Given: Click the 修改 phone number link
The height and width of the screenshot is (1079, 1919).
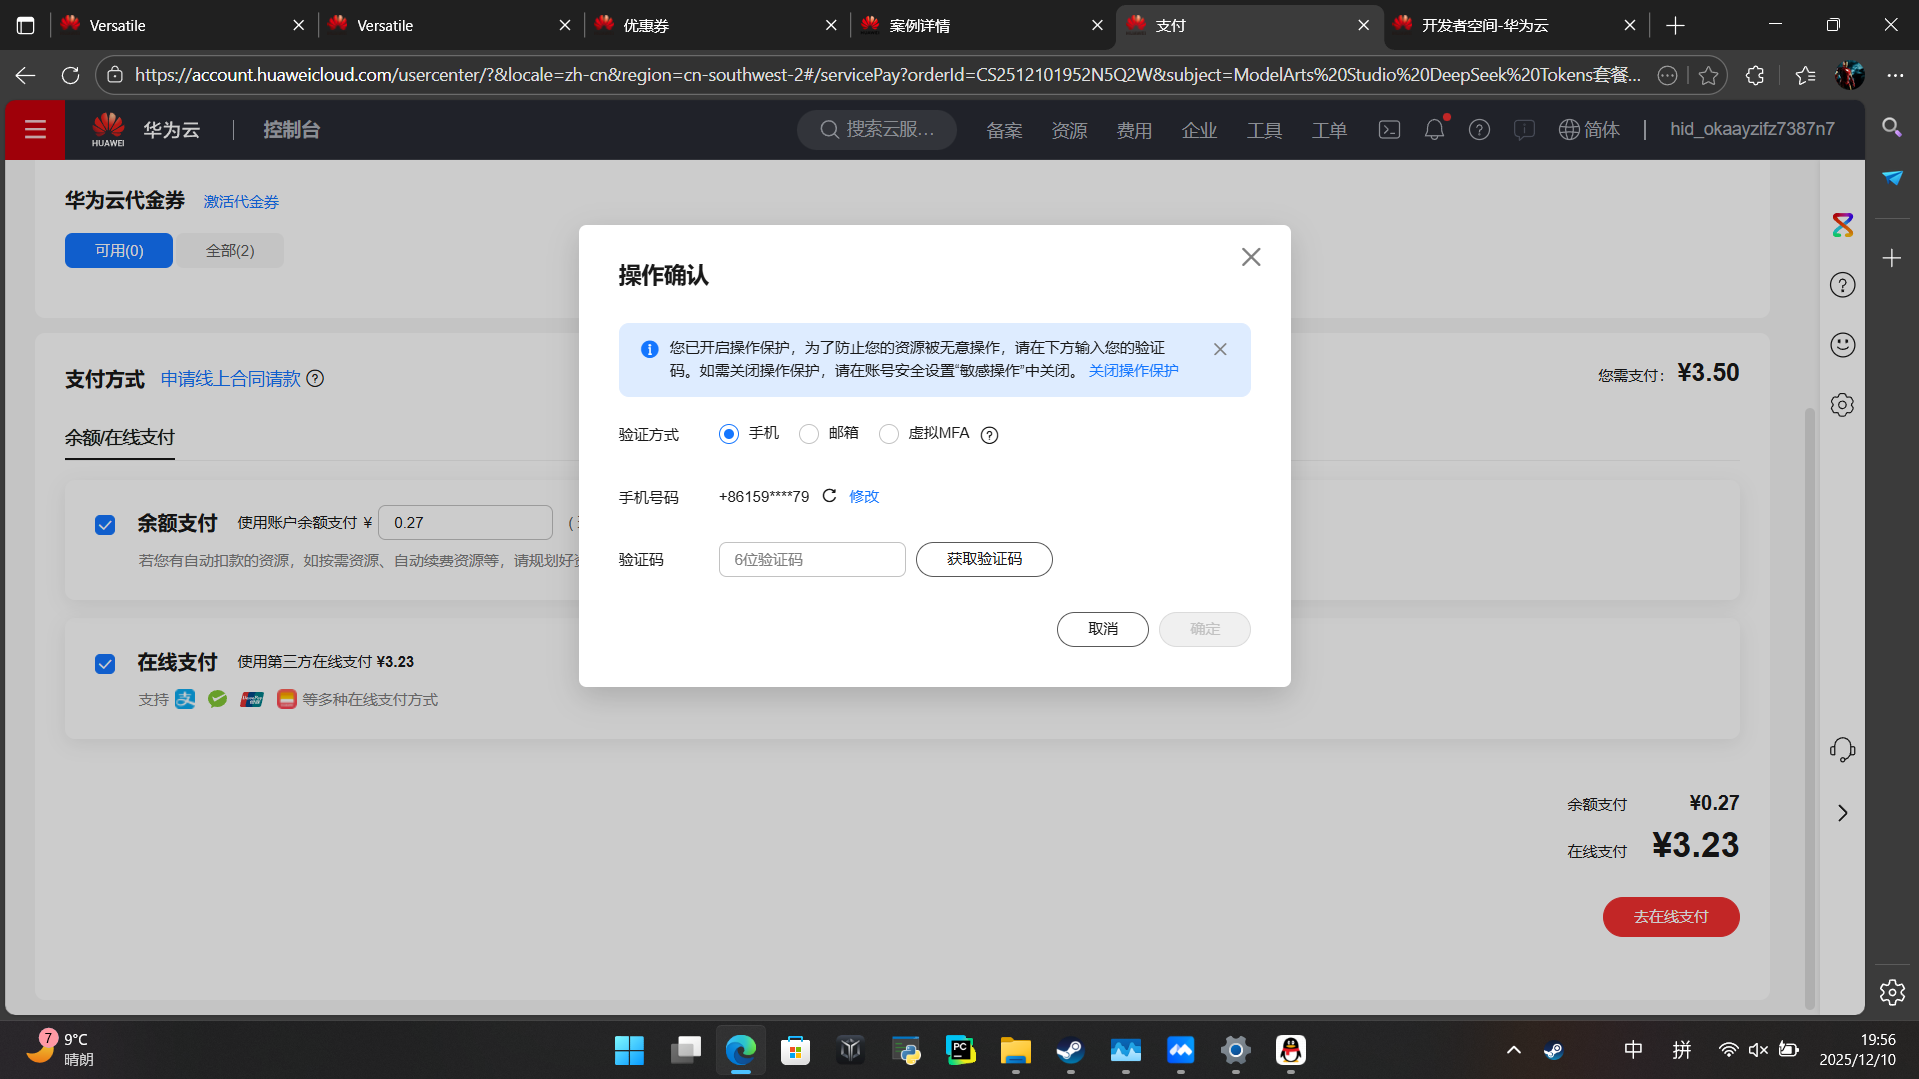Looking at the screenshot, I should [864, 497].
